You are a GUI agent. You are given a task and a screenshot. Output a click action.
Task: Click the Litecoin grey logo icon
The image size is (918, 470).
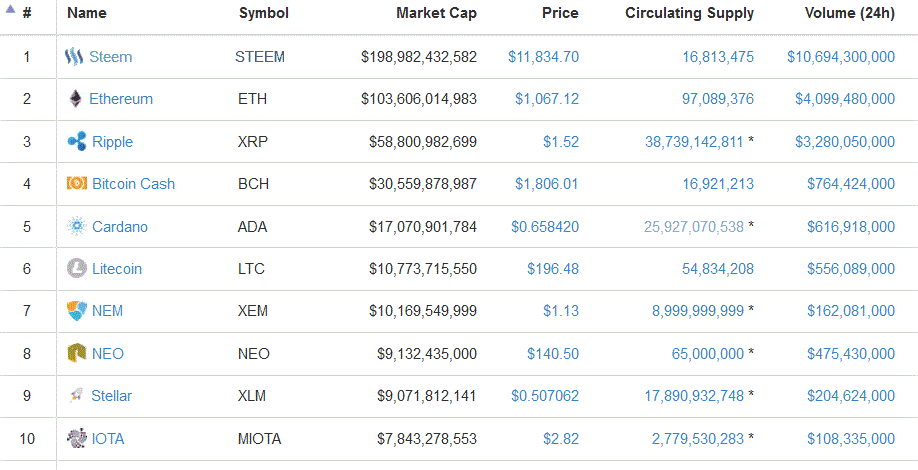[77, 269]
